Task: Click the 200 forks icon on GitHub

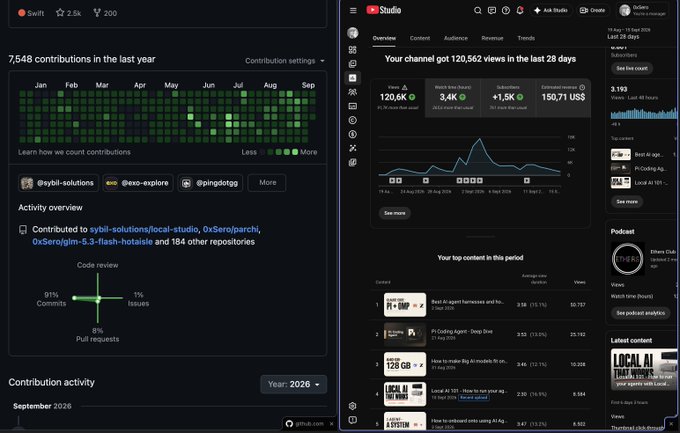Action: (97, 13)
